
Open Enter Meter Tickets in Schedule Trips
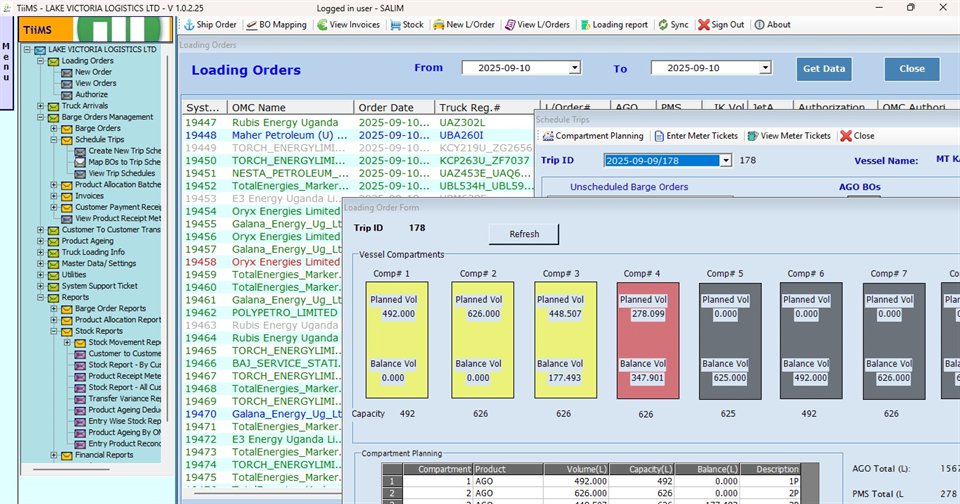click(696, 135)
